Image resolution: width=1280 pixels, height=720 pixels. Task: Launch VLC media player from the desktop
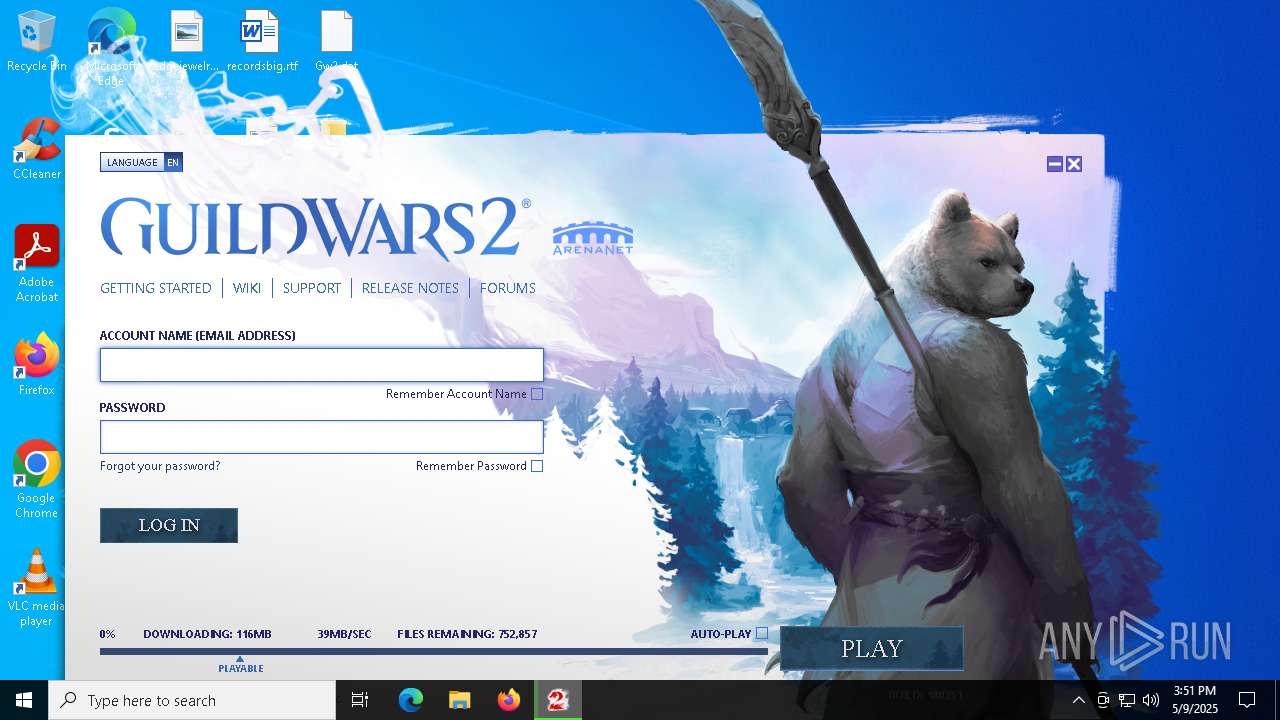tap(37, 587)
